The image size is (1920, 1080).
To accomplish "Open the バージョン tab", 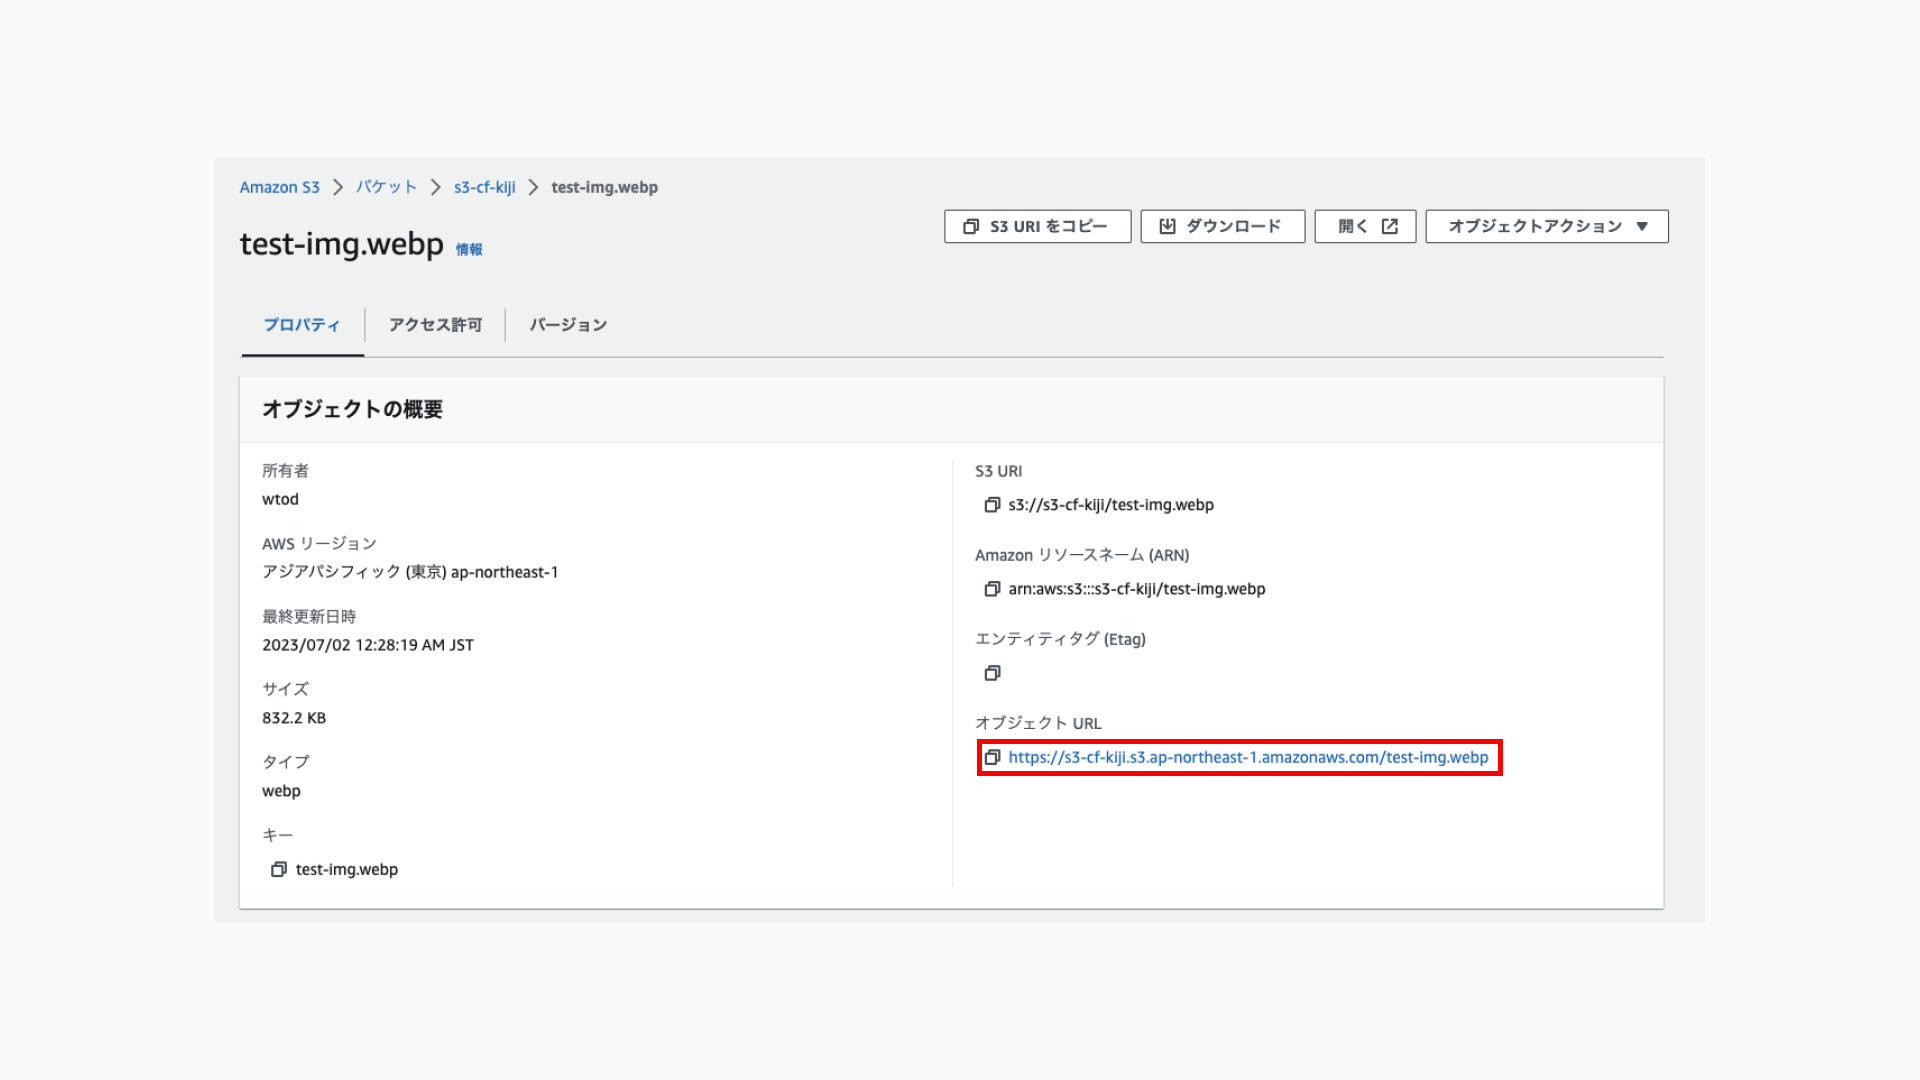I will pyautogui.click(x=568, y=325).
